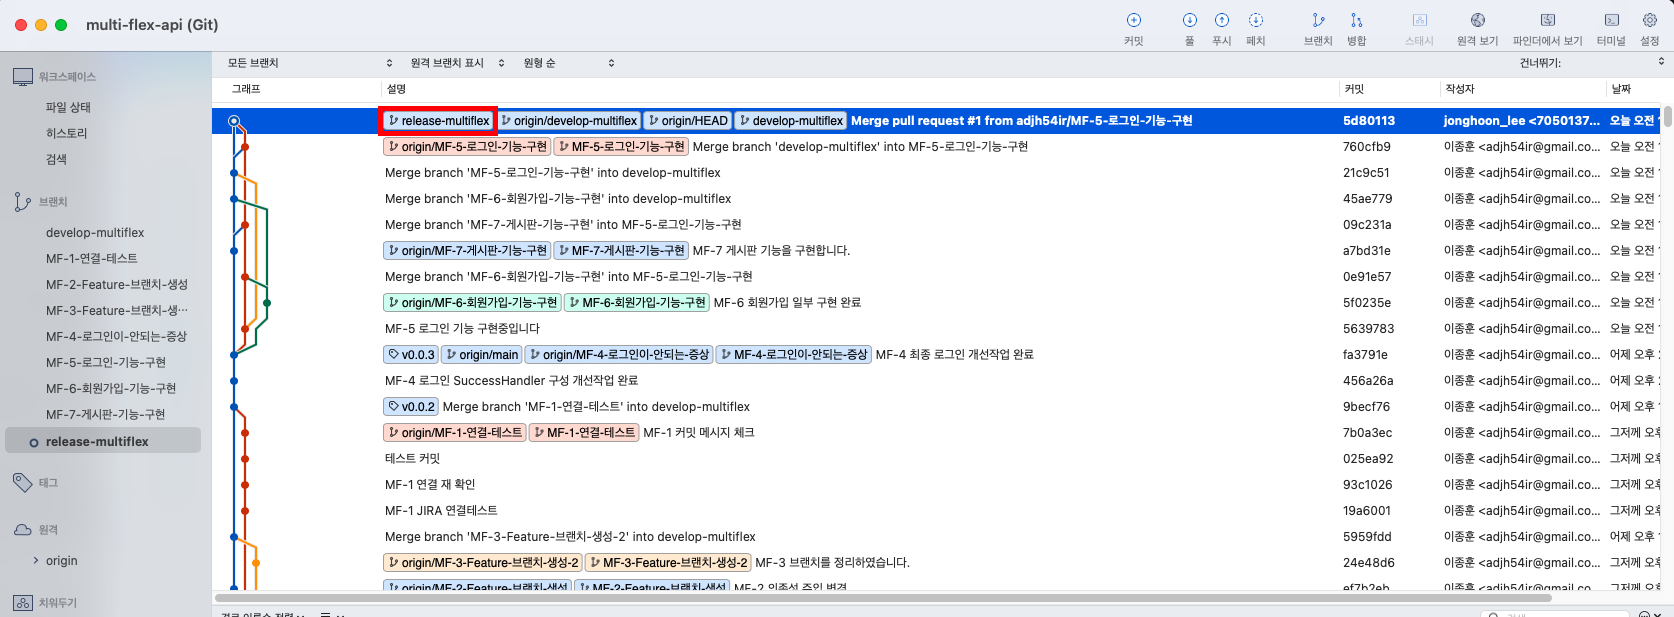This screenshot has width=1674, height=617.
Task: Click the stashes (치워두기) section icon
Action: (x=23, y=603)
